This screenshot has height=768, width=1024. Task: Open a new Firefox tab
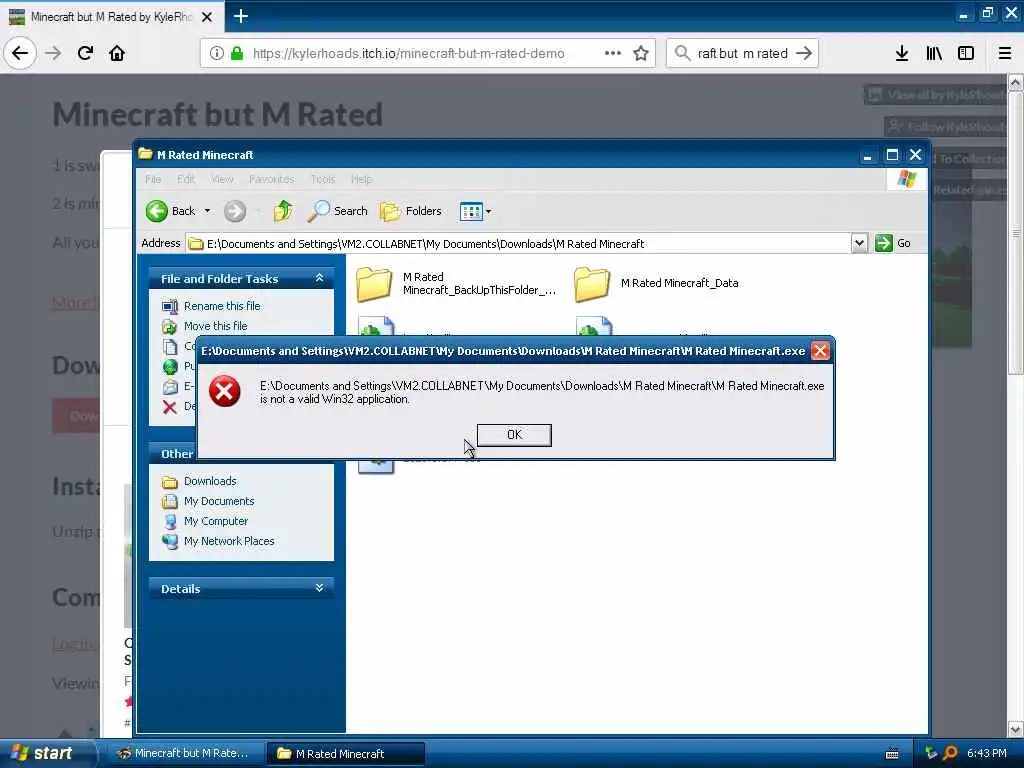point(240,16)
